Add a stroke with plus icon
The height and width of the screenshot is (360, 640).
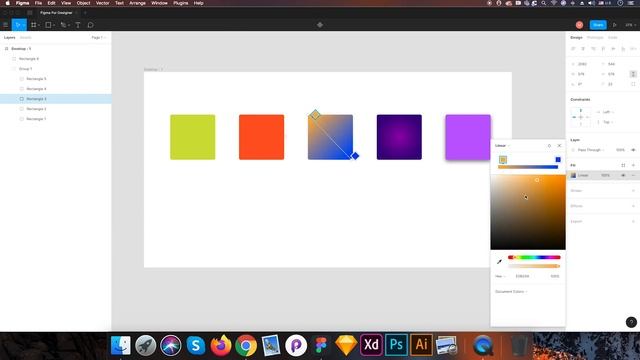[x=633, y=191]
